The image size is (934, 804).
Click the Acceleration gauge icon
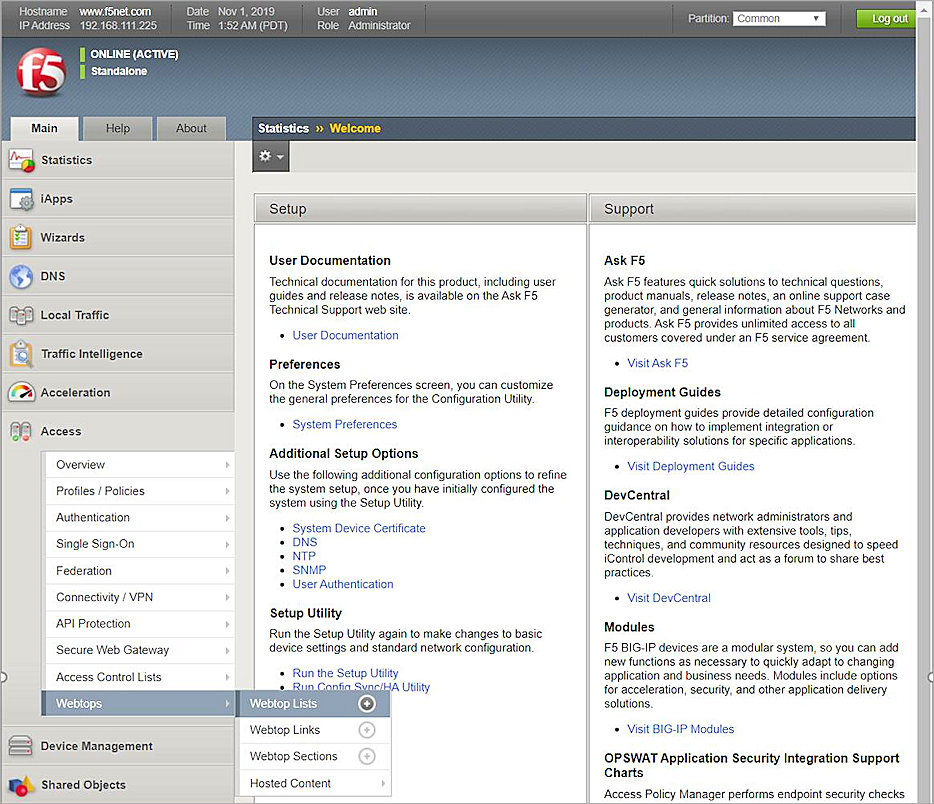pos(22,393)
